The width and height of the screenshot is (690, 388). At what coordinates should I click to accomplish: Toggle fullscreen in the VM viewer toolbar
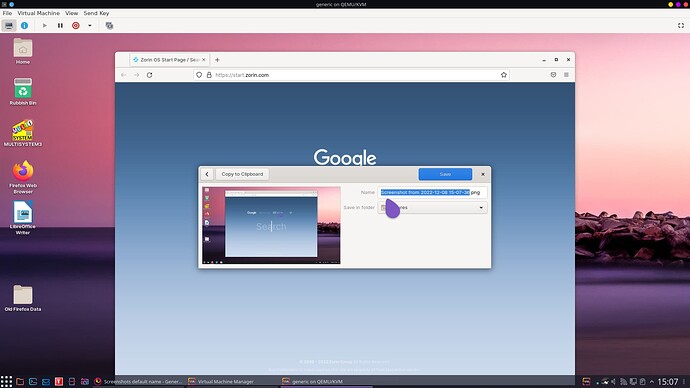pos(681,26)
